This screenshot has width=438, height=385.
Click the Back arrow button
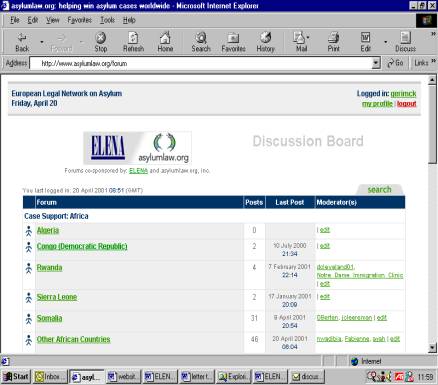pos(22,42)
